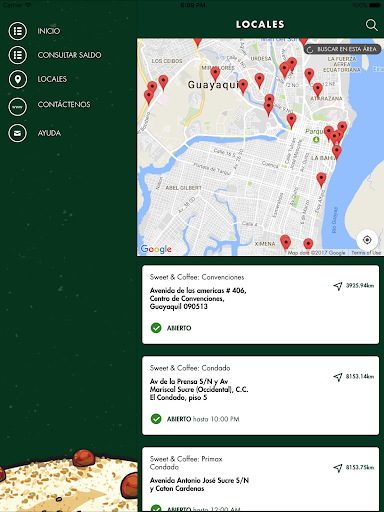Open Terms of Use map link
This screenshot has width=384, height=512.
(x=366, y=253)
